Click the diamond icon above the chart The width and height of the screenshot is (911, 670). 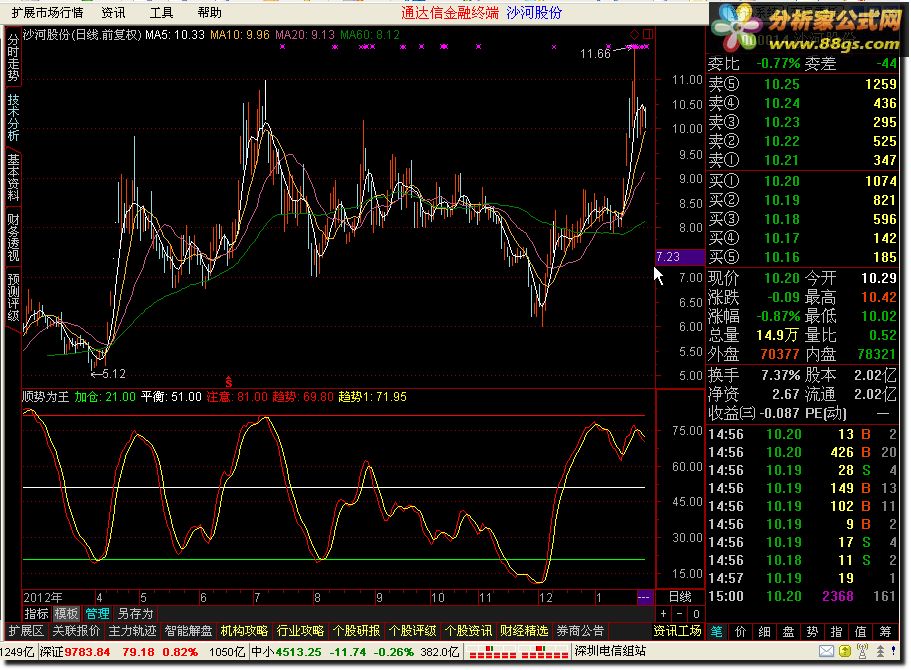[x=634, y=34]
